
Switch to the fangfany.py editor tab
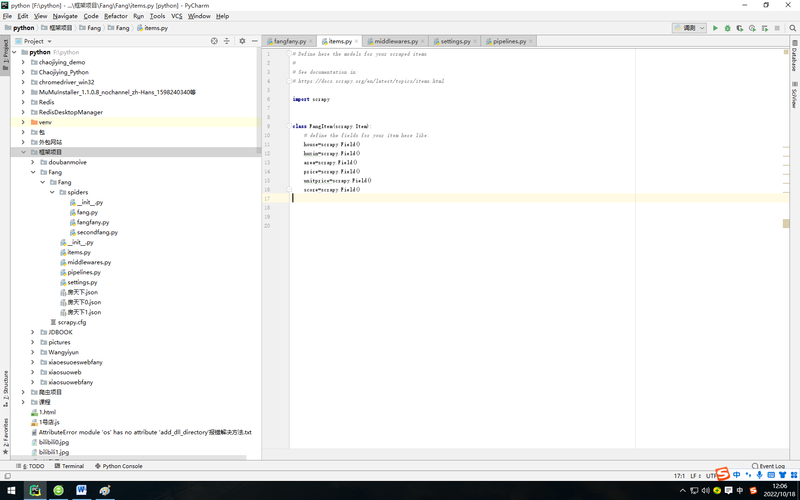[x=290, y=41]
